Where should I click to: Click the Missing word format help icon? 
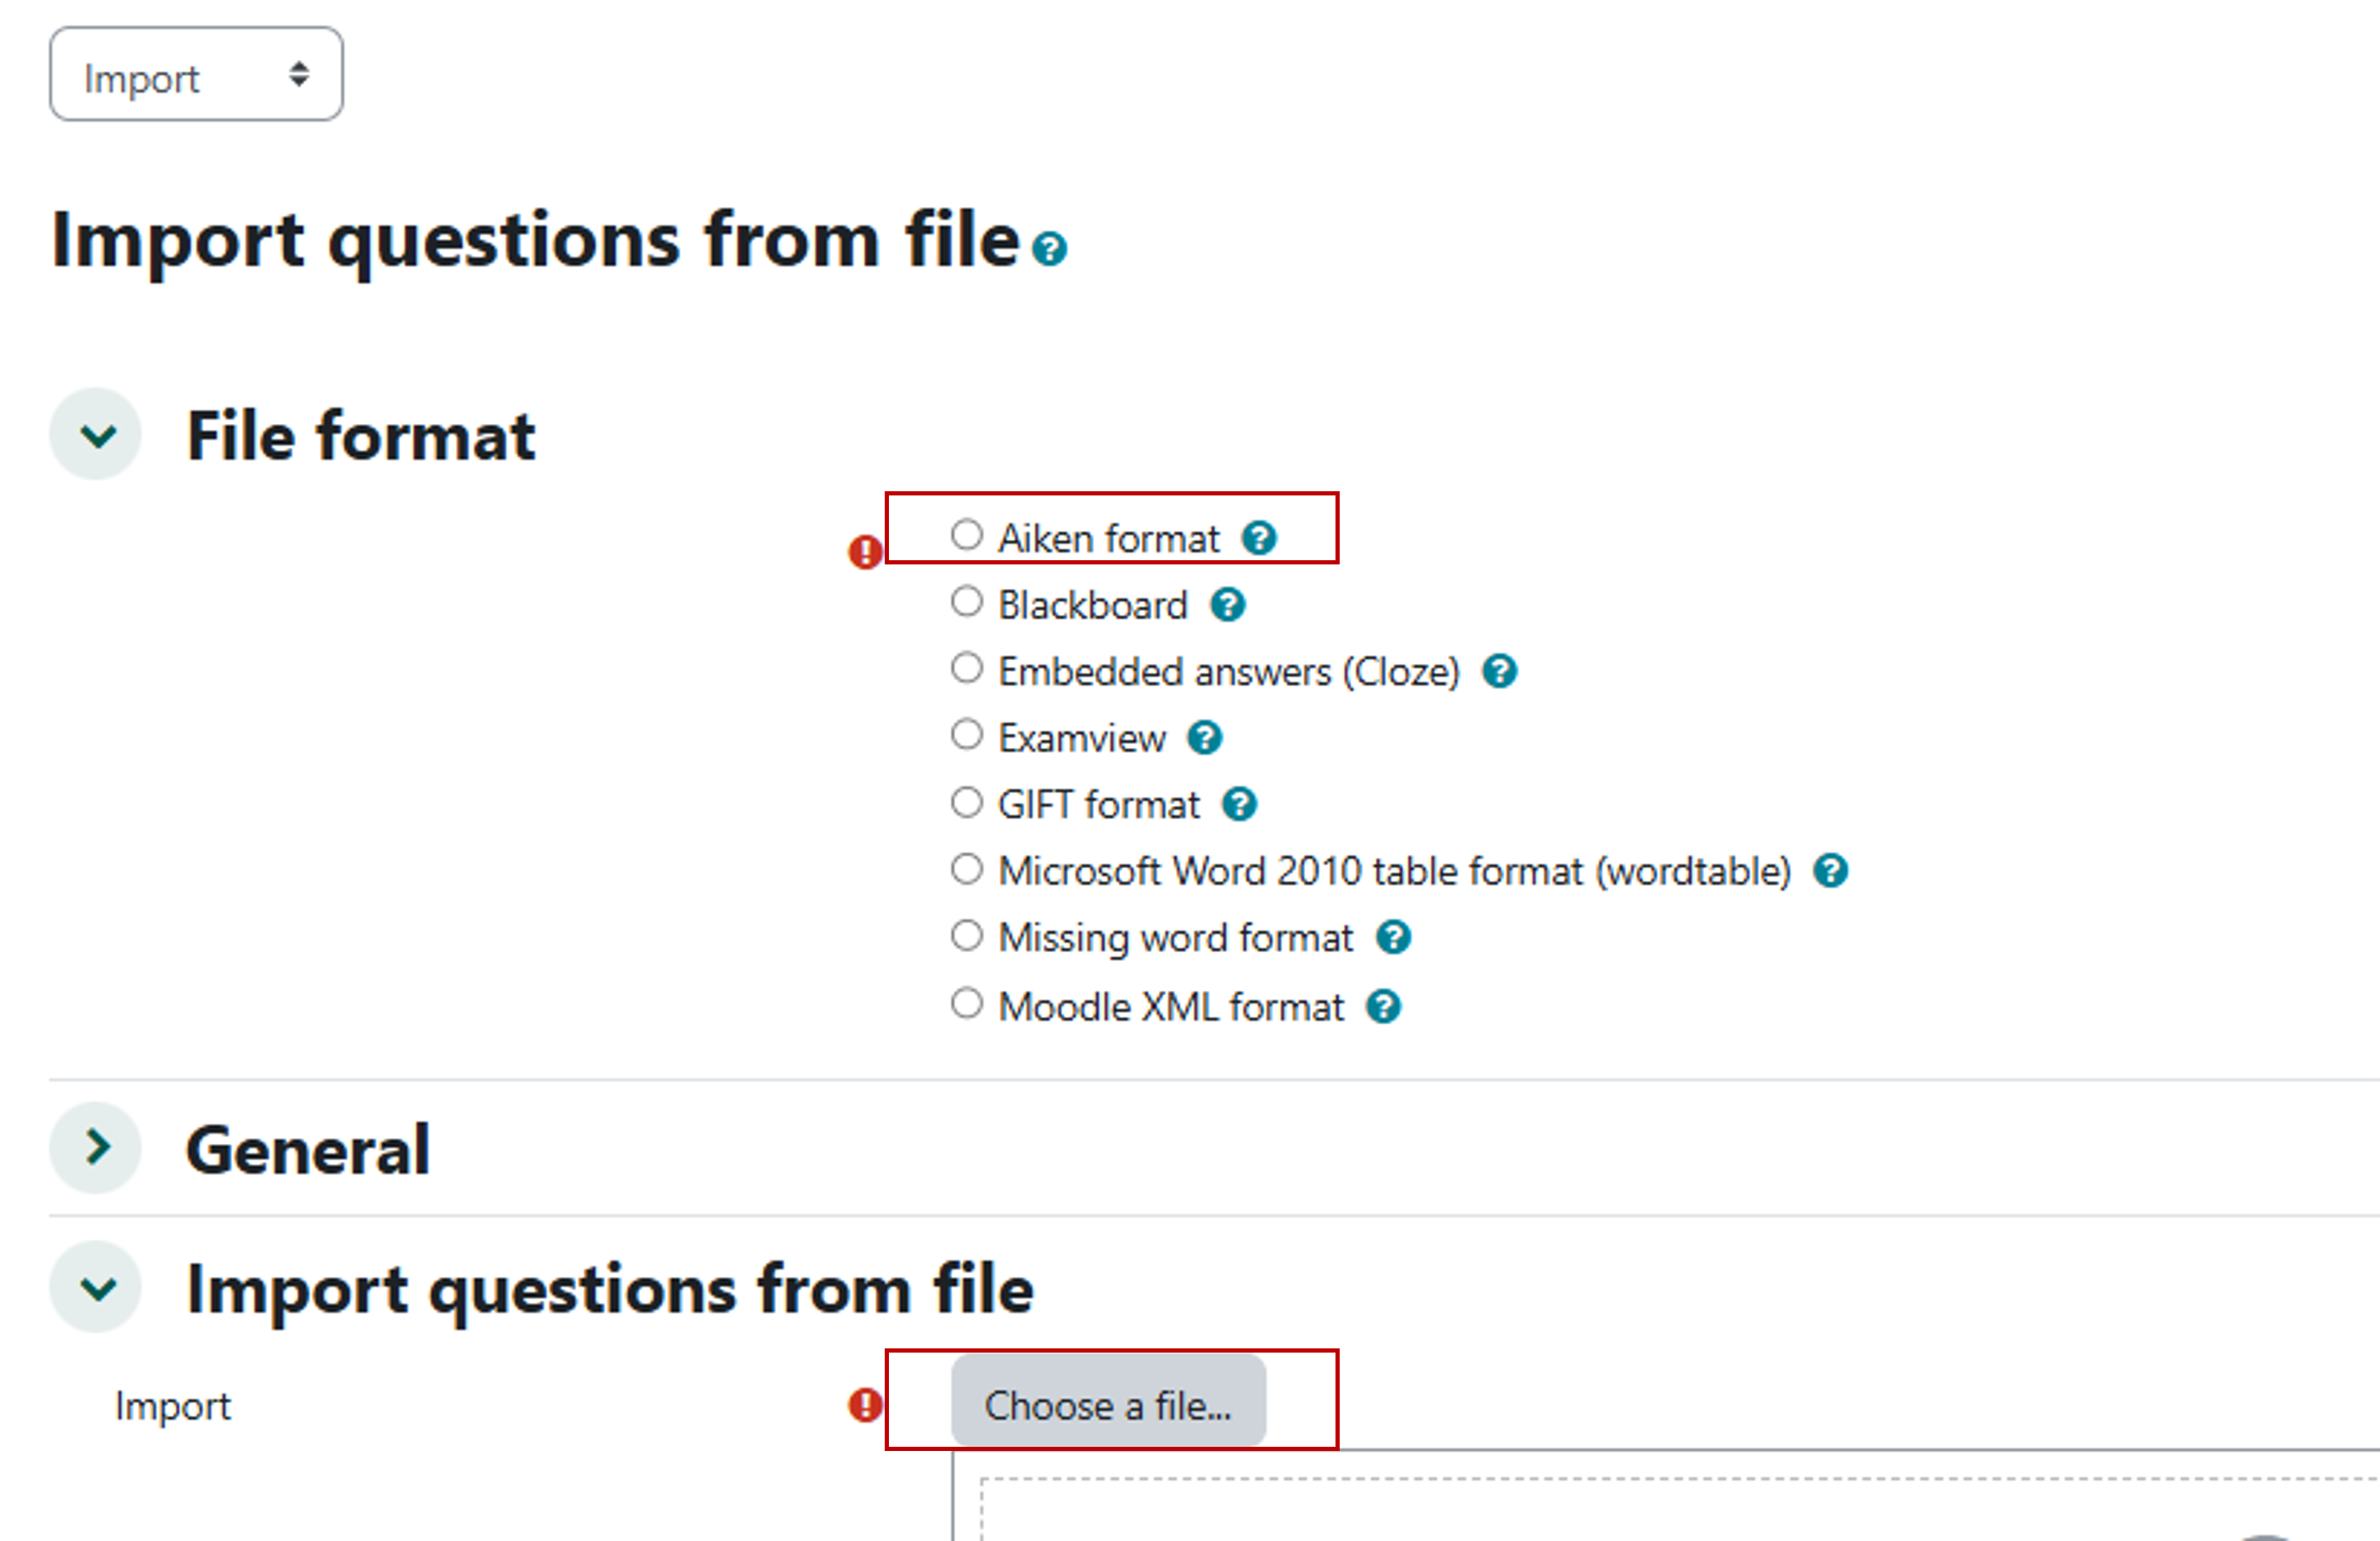[x=1393, y=938]
